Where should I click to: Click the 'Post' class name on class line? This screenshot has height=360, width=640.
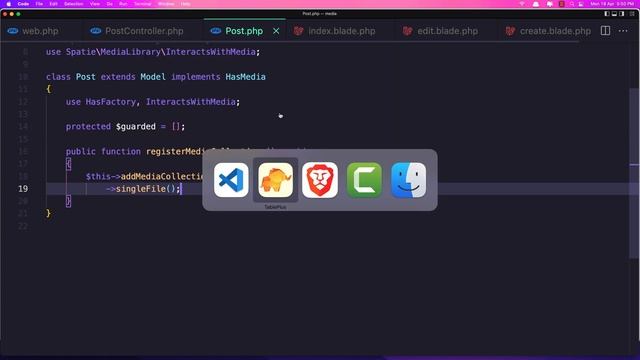pos(86,77)
